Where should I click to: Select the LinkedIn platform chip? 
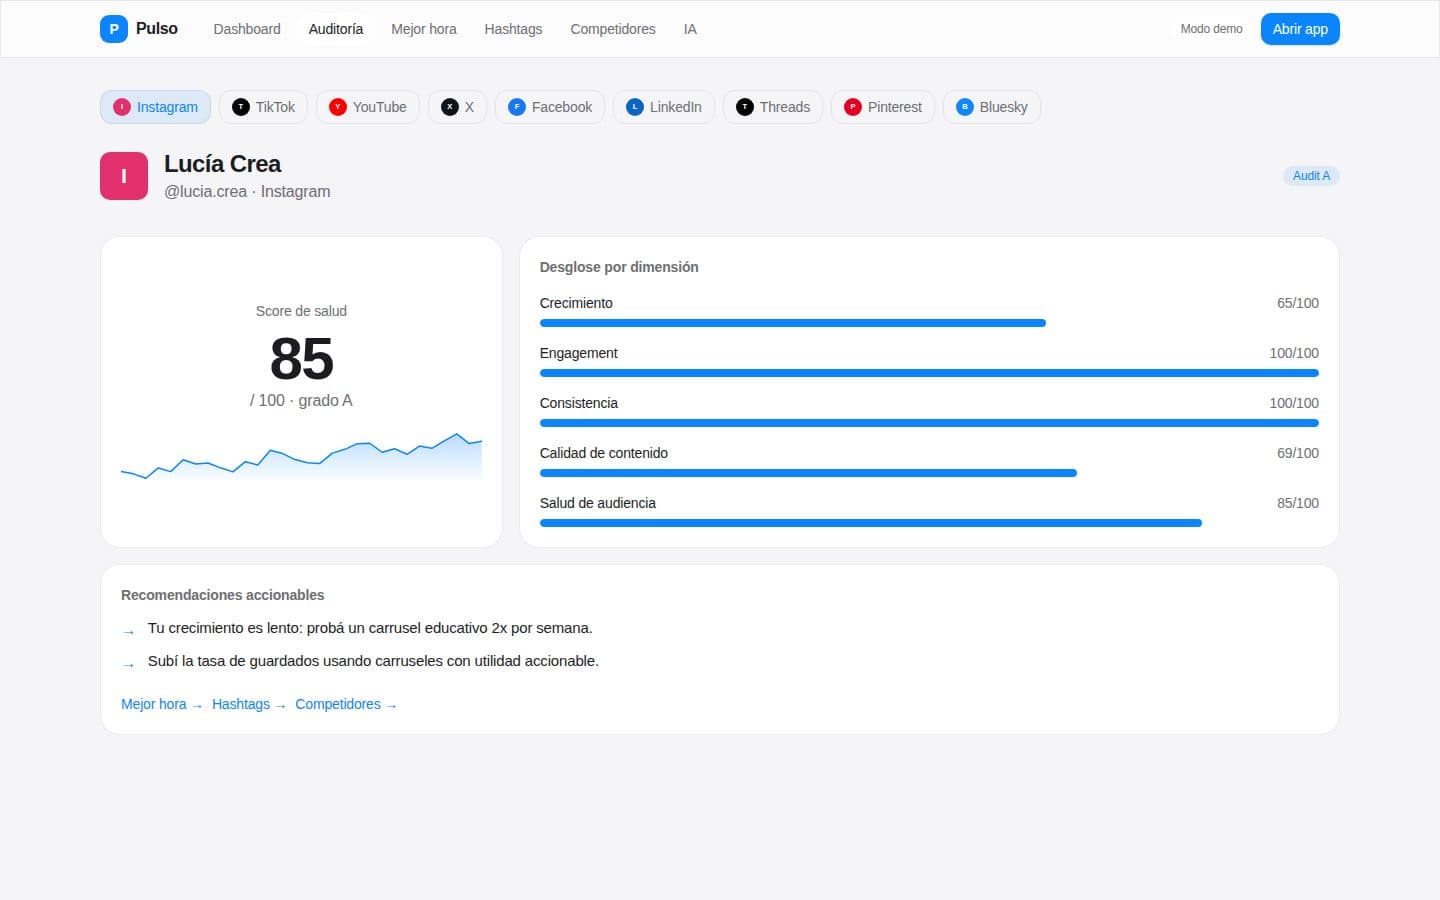(664, 107)
